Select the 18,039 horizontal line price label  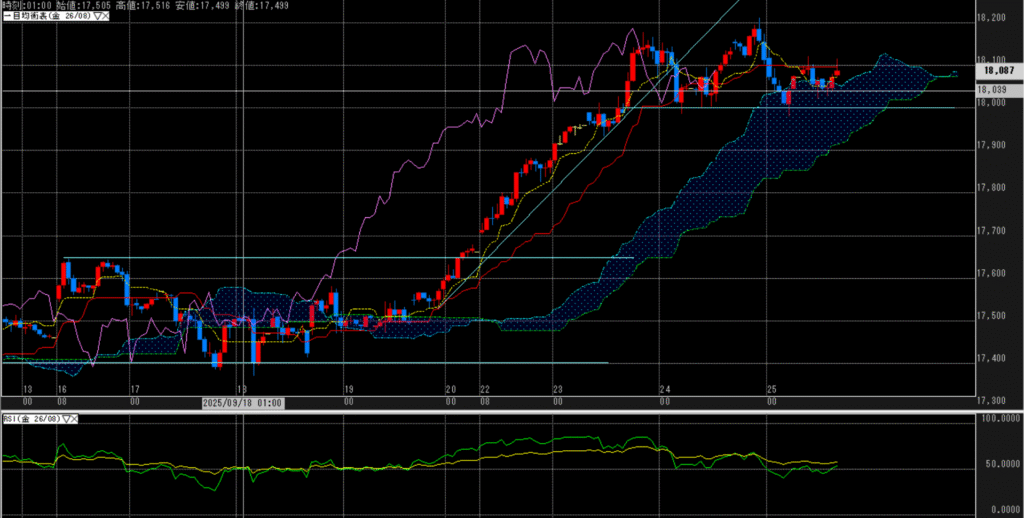[x=994, y=90]
